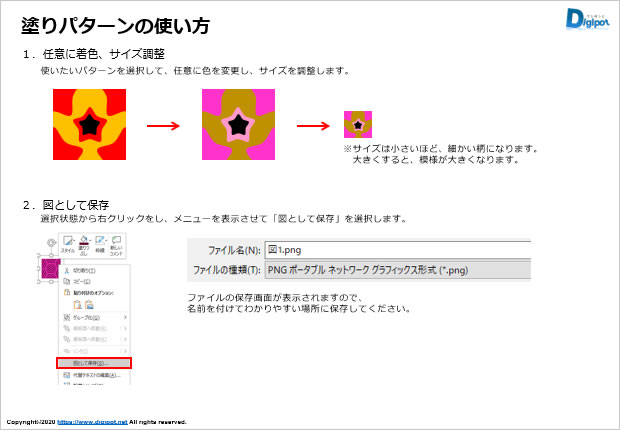Image resolution: width=620 pixels, height=430 pixels.
Task: Choose 'Save as Picture' highlighted menu entry
Action: tap(94, 362)
